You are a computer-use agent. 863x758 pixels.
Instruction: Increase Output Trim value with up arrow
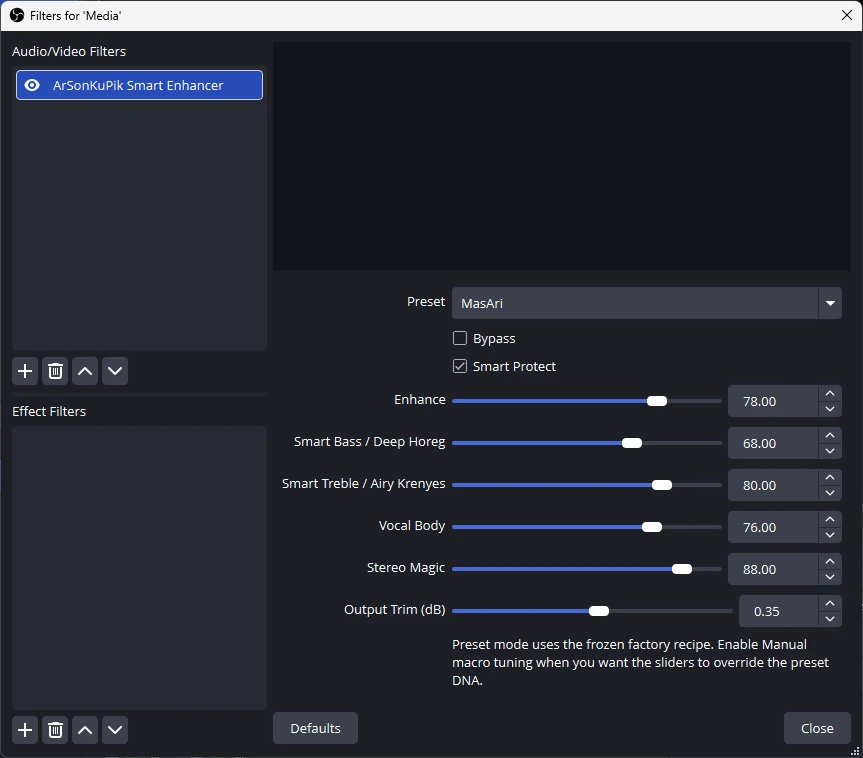[x=830, y=603]
